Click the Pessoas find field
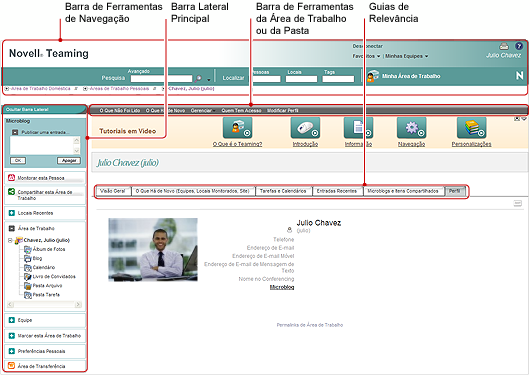Screen dimensions: 530x375 click(x=266, y=79)
